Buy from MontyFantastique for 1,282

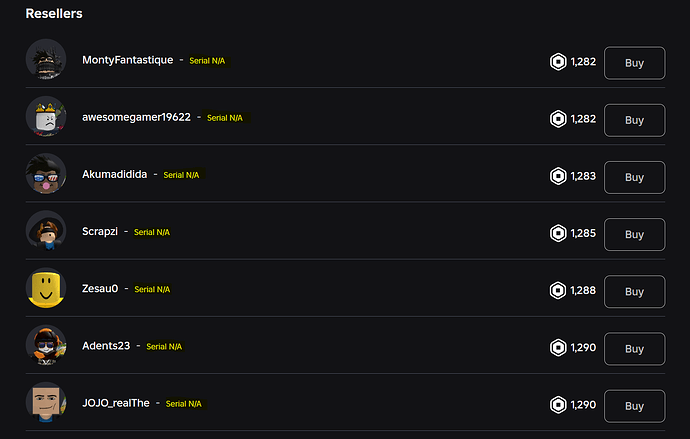[634, 62]
